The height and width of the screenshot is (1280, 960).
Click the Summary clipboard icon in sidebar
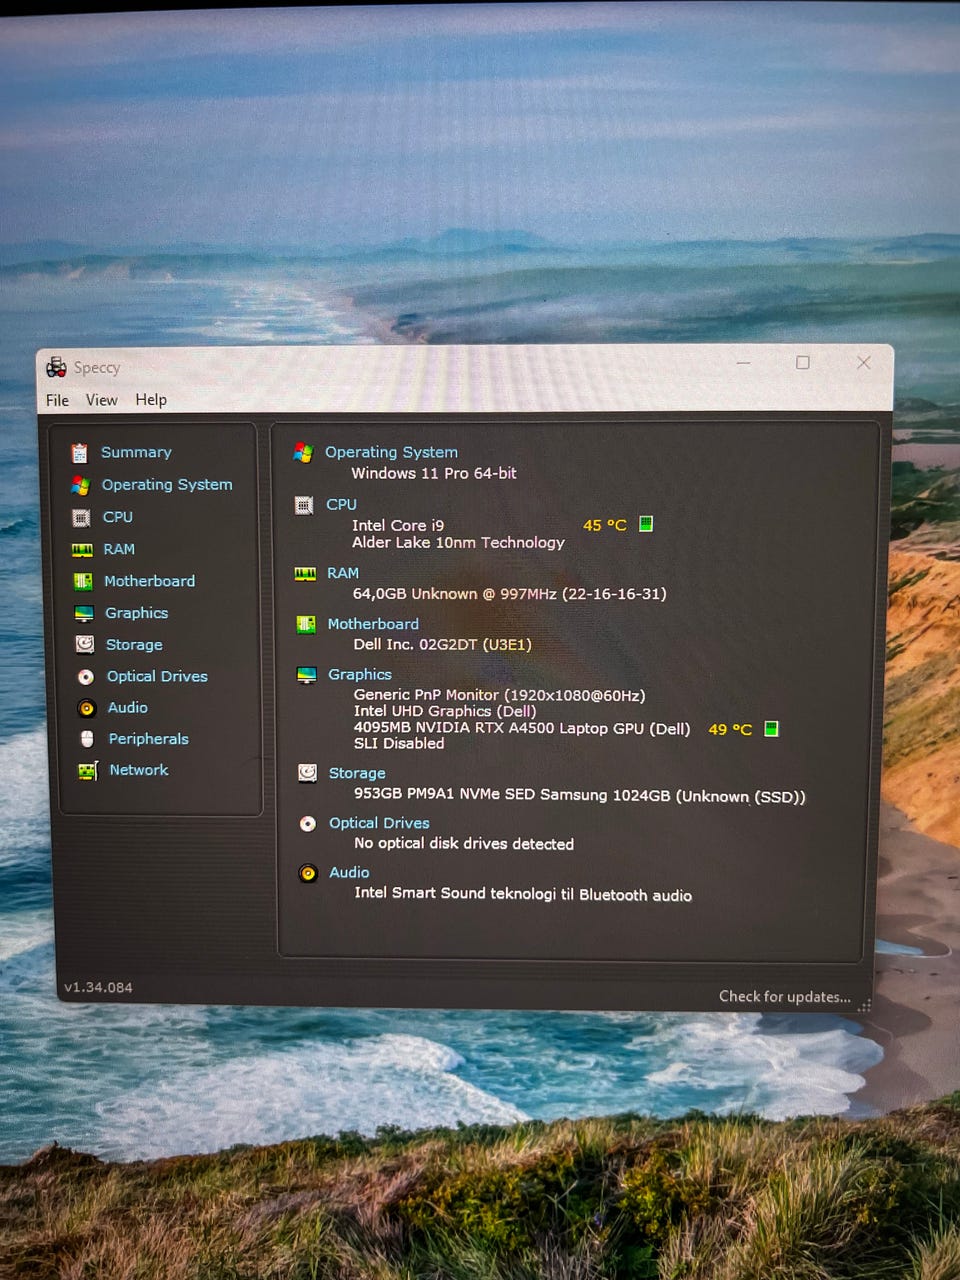coord(79,453)
